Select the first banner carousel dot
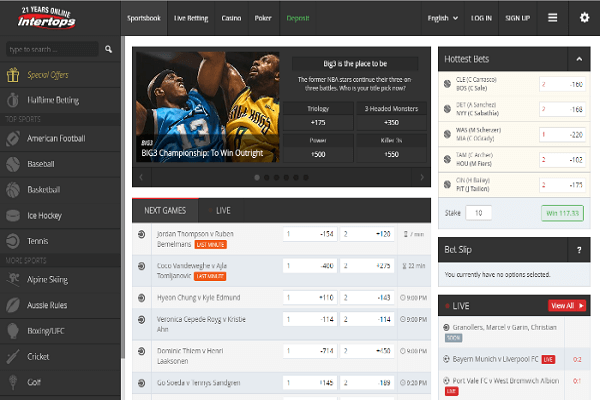The height and width of the screenshot is (400, 600). (257, 178)
